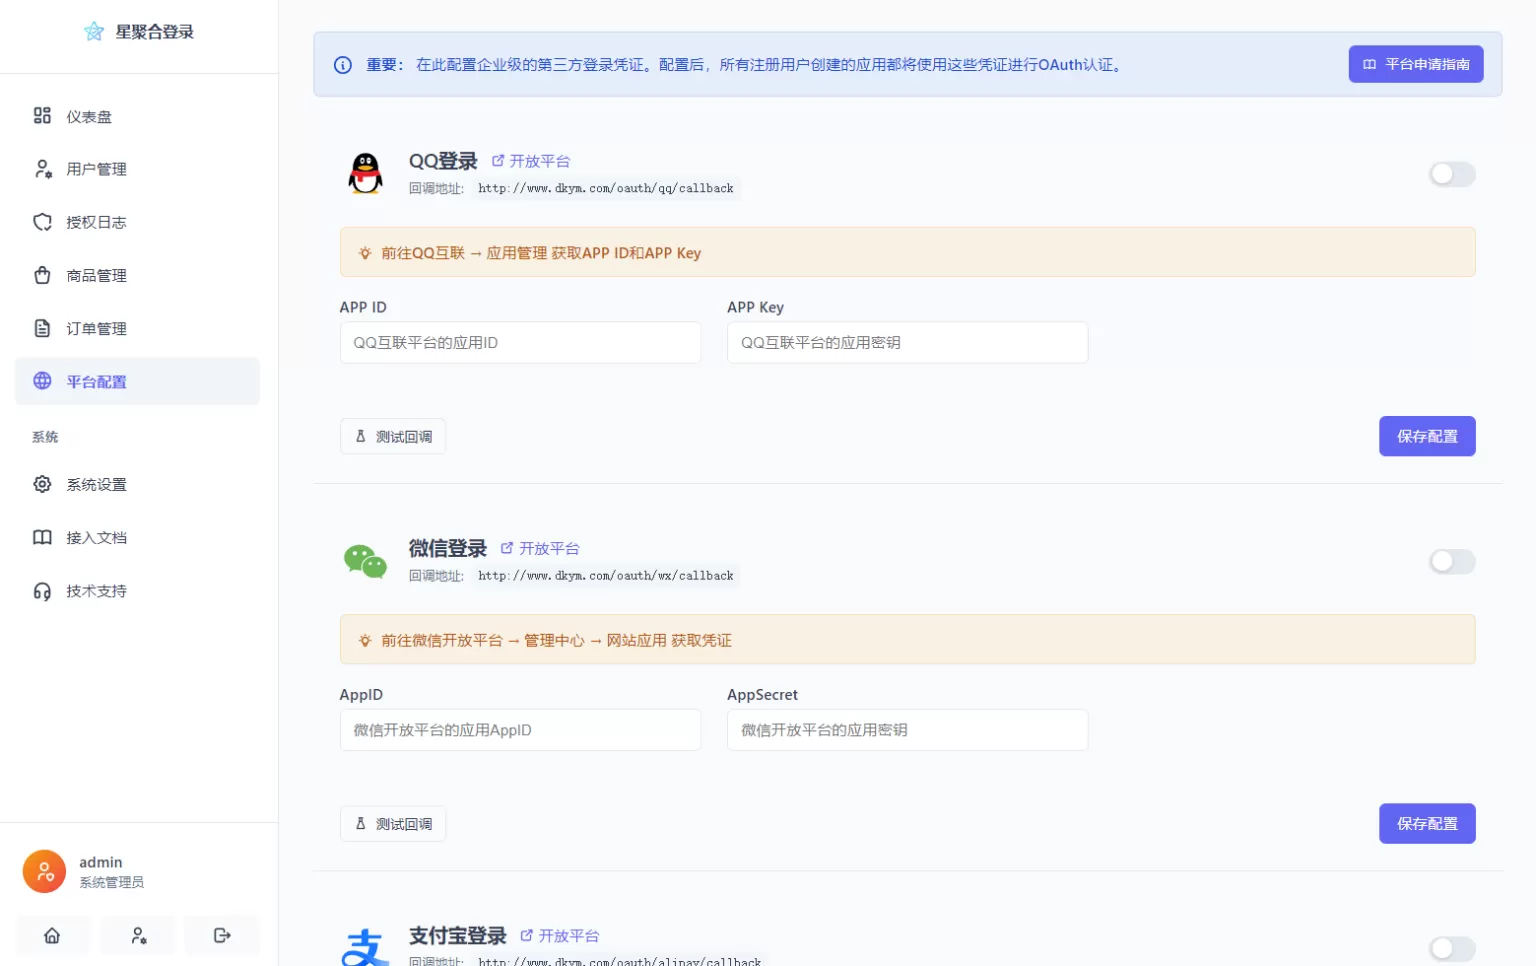Image resolution: width=1536 pixels, height=966 pixels.
Task: Turn on the 支付宝登录 toggle switch
Action: [1451, 948]
